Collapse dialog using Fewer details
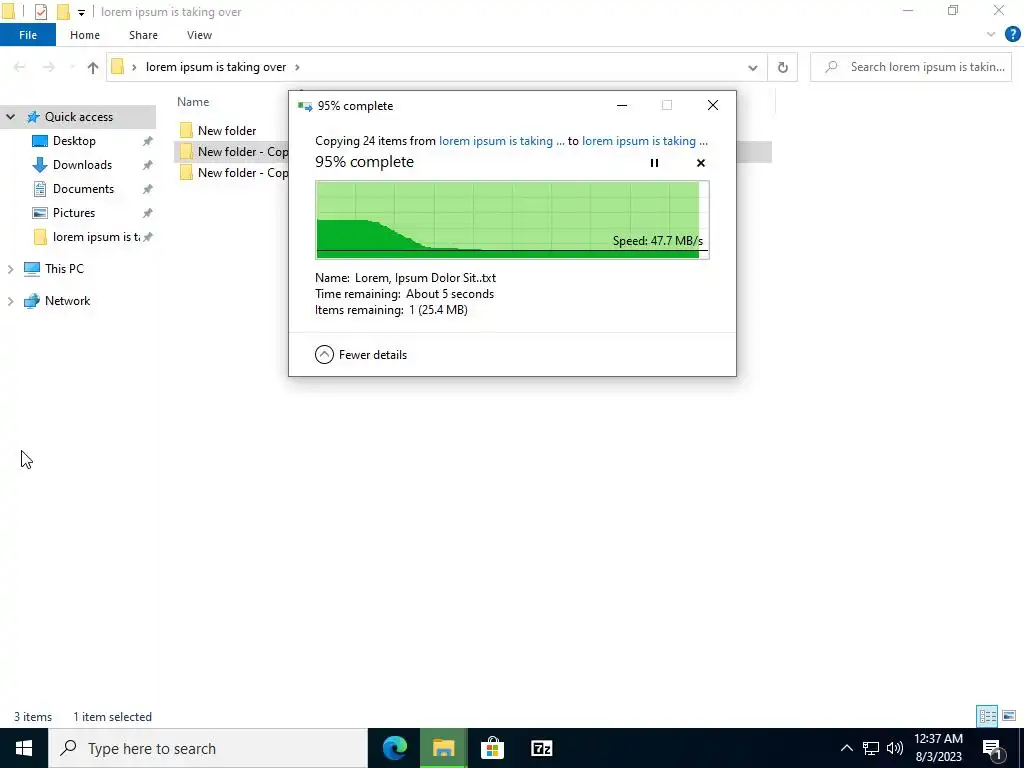Image resolution: width=1024 pixels, height=768 pixels. pos(360,355)
